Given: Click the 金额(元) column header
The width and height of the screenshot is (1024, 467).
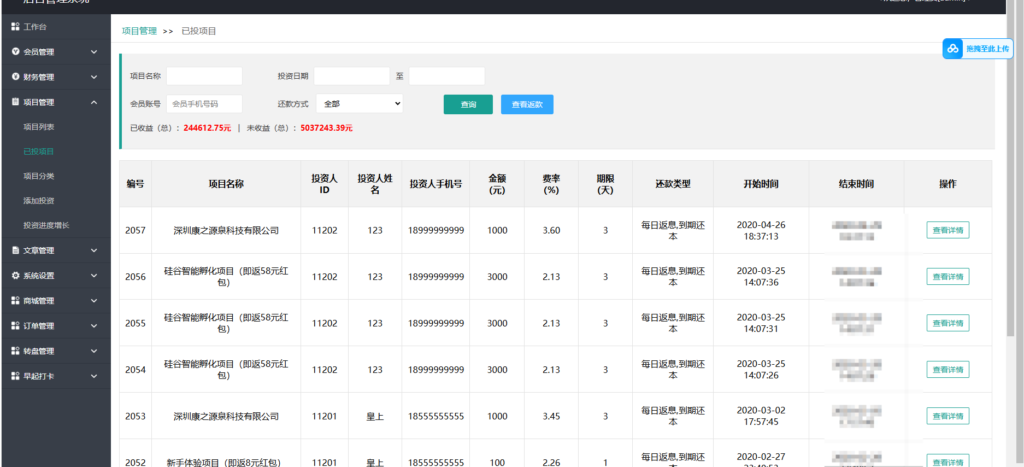Looking at the screenshot, I should click(x=496, y=184).
